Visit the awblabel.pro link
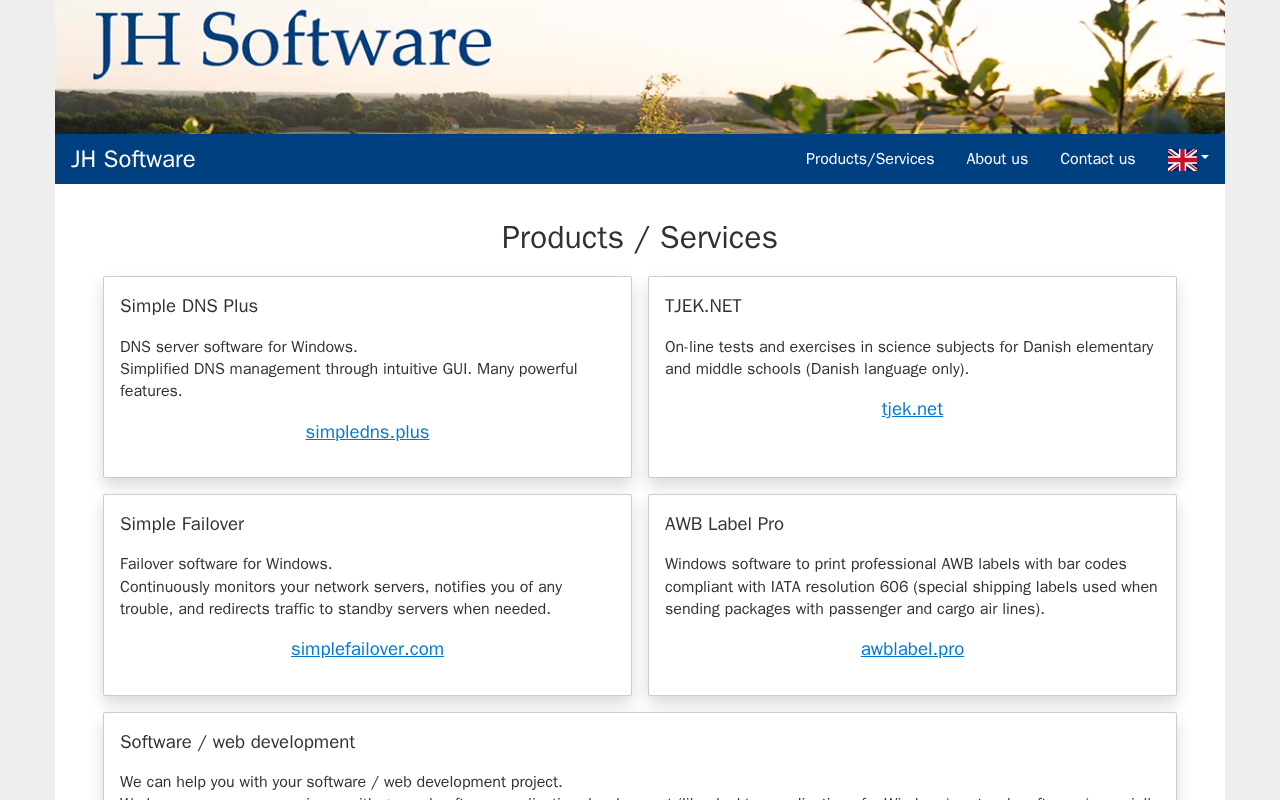The image size is (1280, 800). [x=912, y=649]
